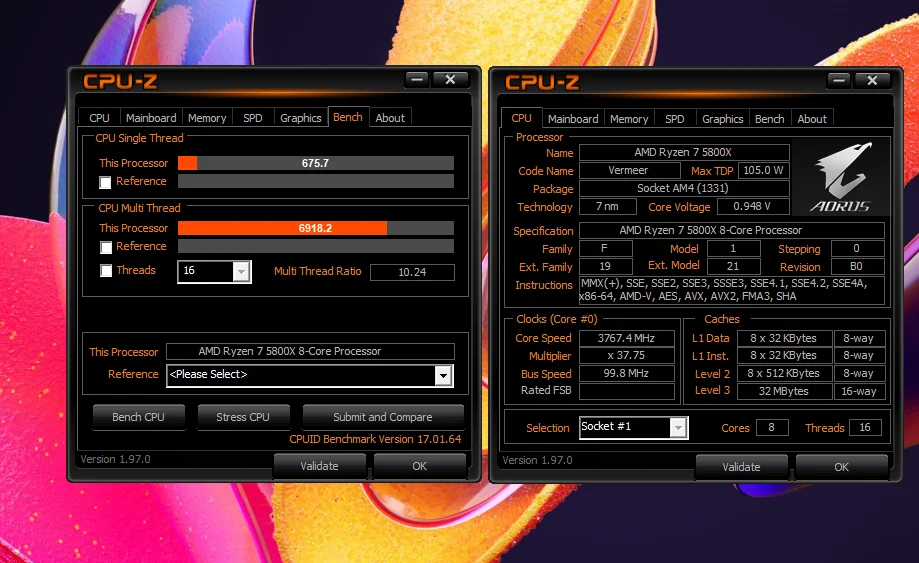Click the Level 2 cache value 8 x 512 KBytes

pos(784,374)
